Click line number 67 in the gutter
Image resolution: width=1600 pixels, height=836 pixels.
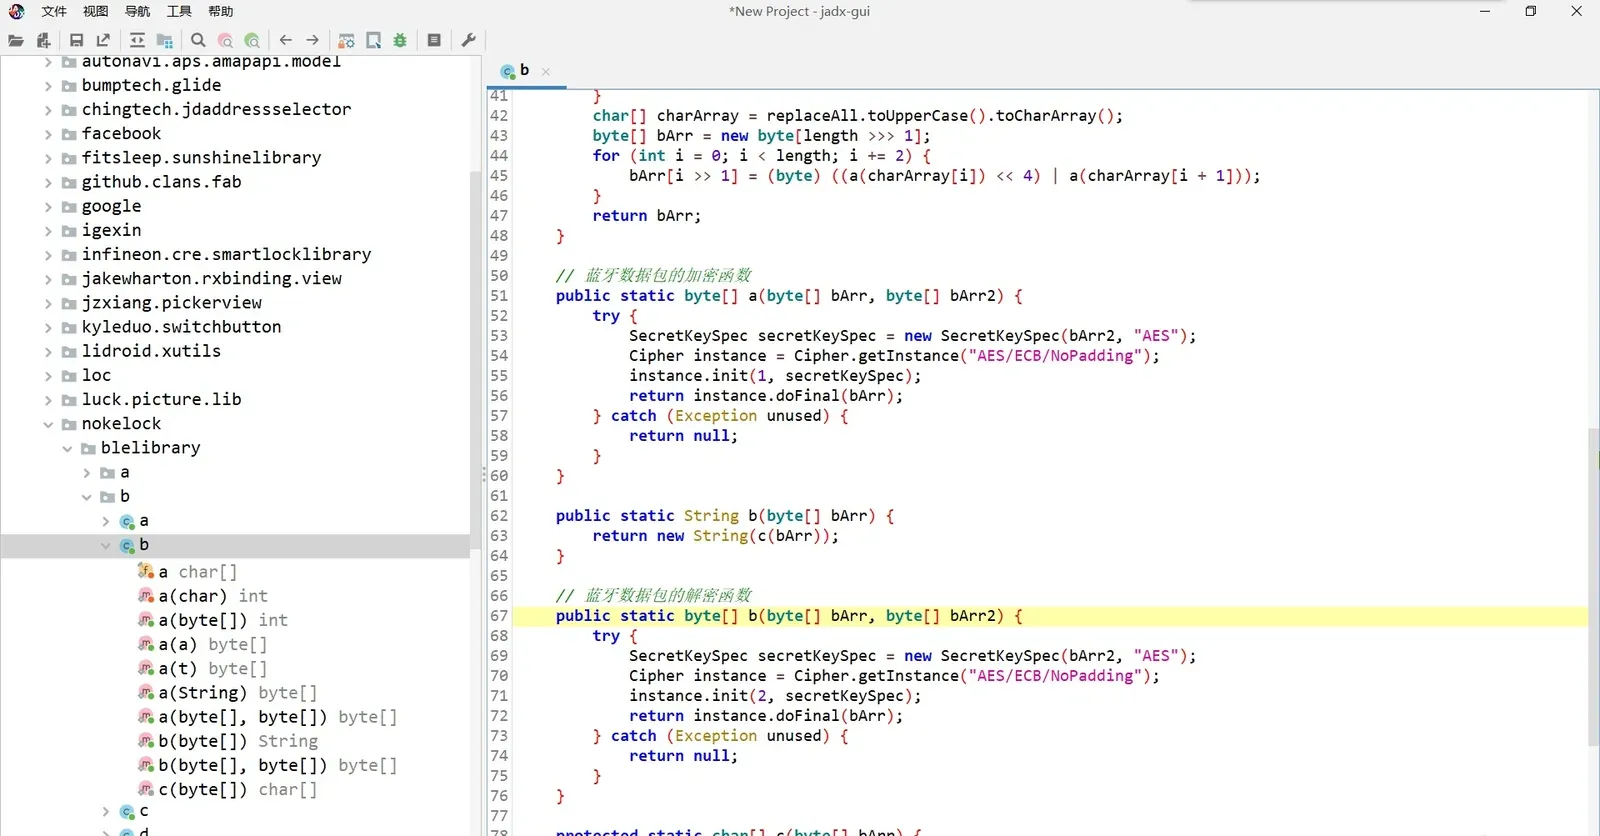pyautogui.click(x=499, y=616)
